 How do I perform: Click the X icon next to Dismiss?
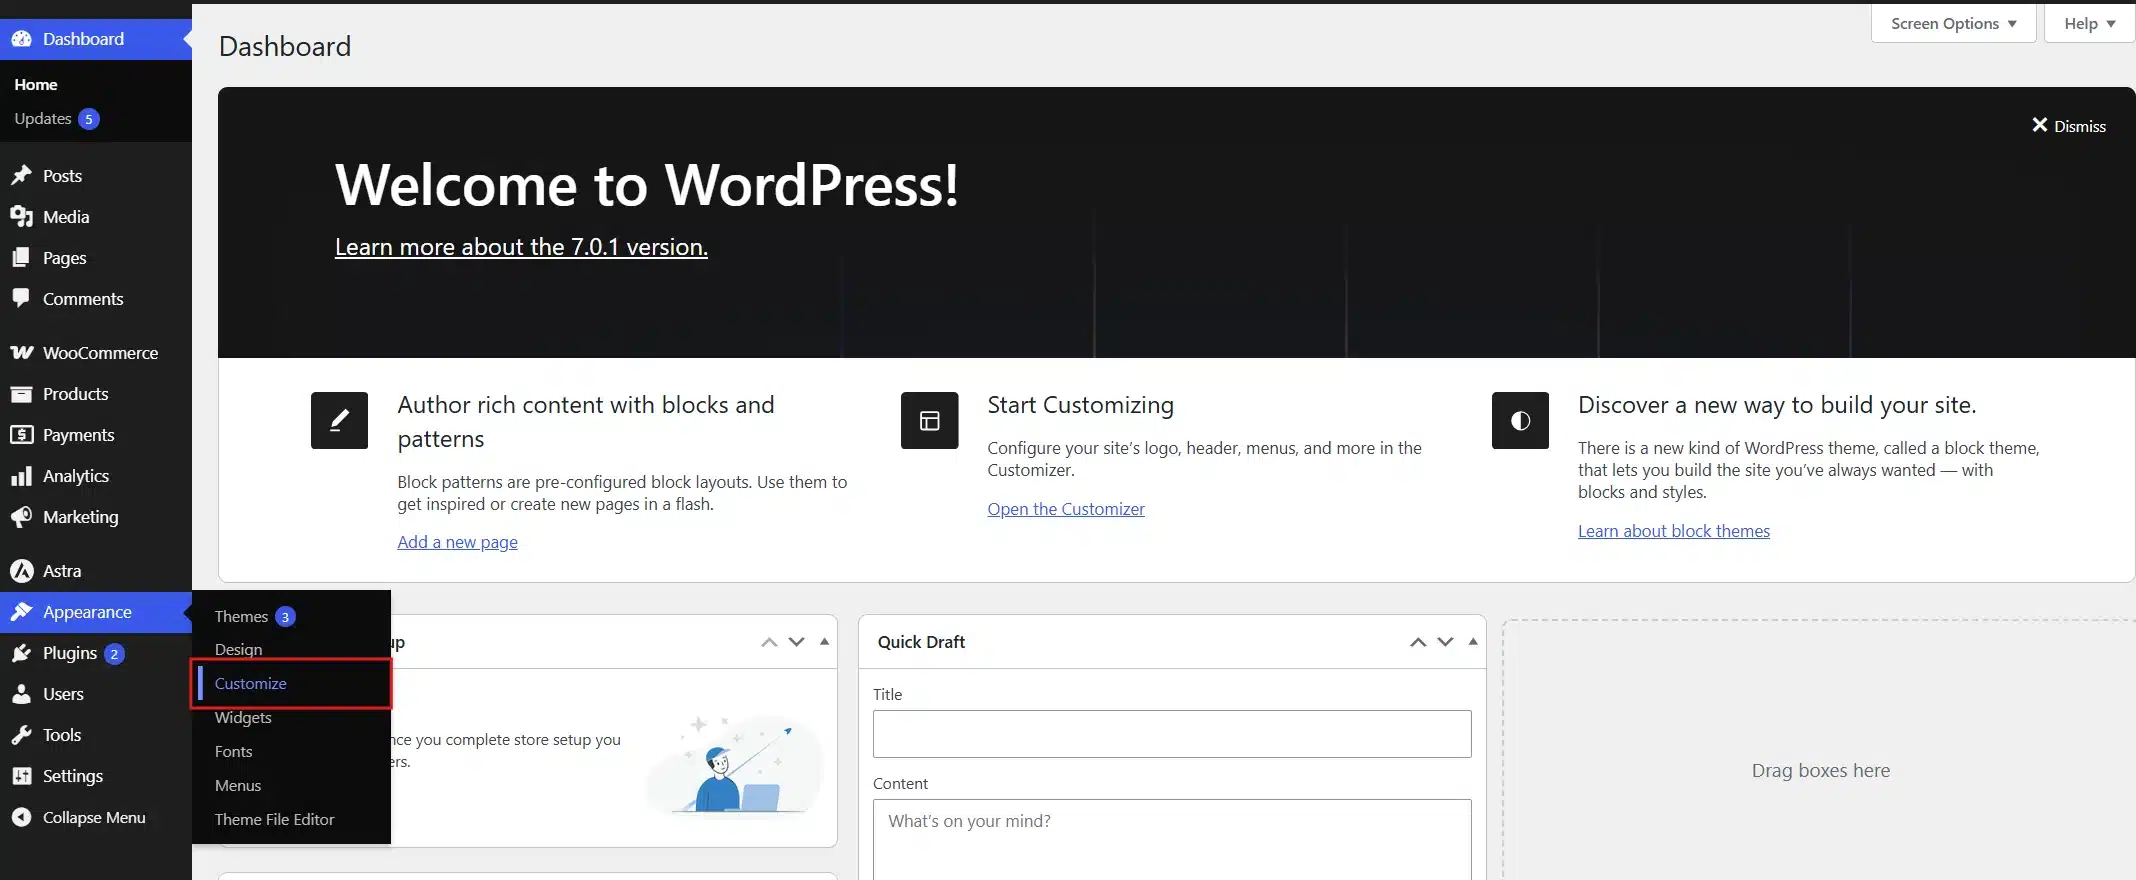(x=2040, y=125)
